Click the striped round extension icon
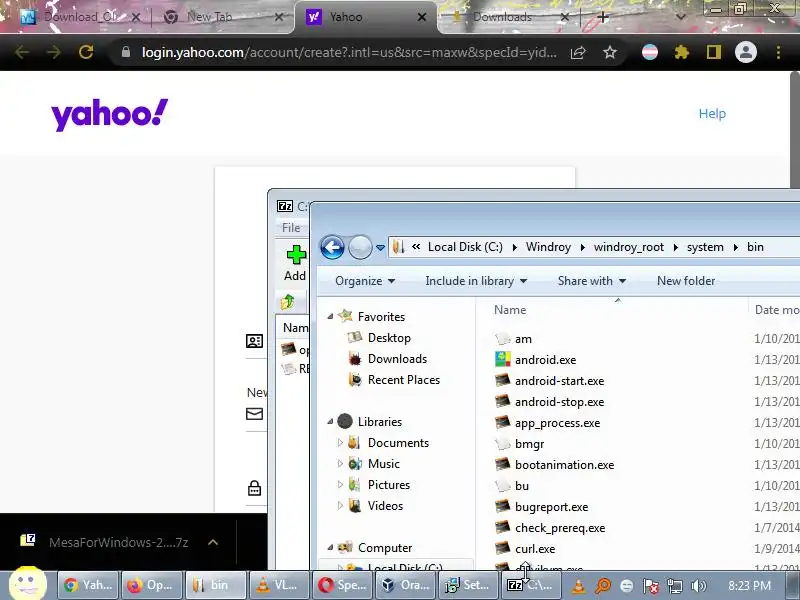This screenshot has height=600, width=800. [649, 52]
